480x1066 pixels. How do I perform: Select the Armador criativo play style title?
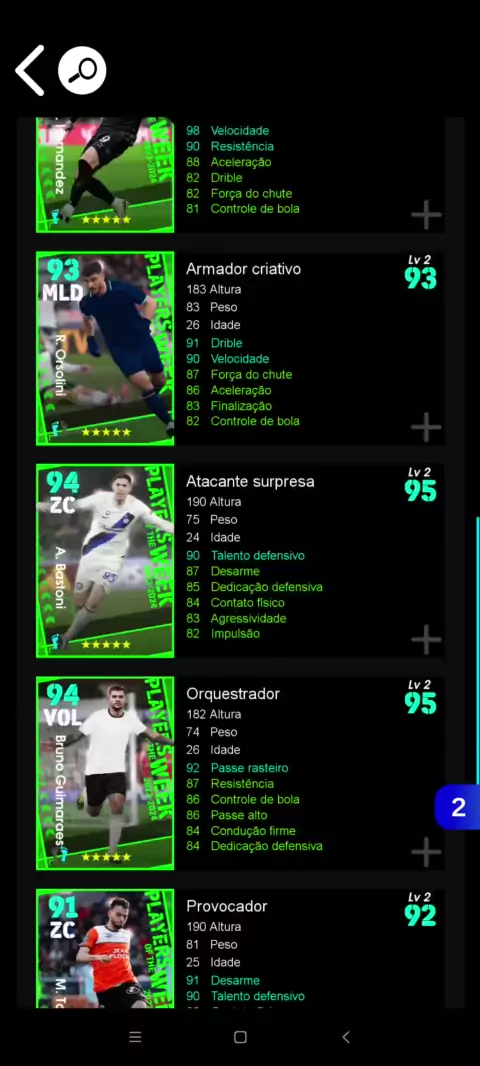243,269
